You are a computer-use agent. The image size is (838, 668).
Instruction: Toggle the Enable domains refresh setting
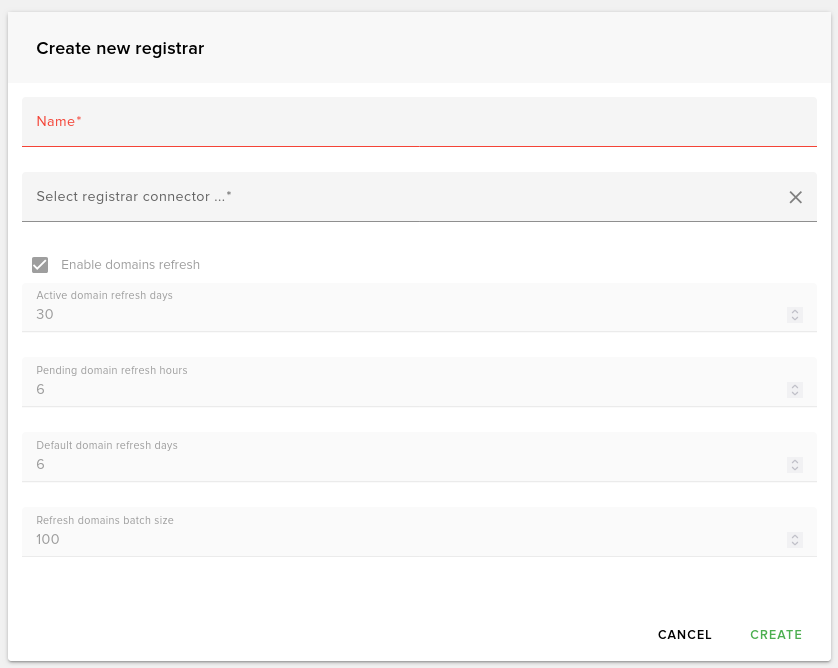click(x=41, y=264)
